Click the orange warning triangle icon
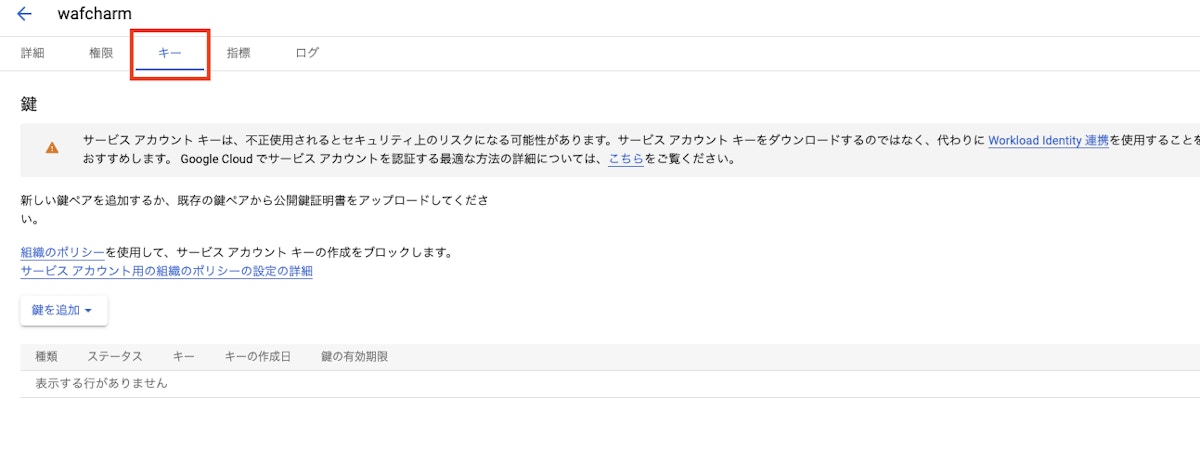The height and width of the screenshot is (462, 1200). (x=52, y=148)
